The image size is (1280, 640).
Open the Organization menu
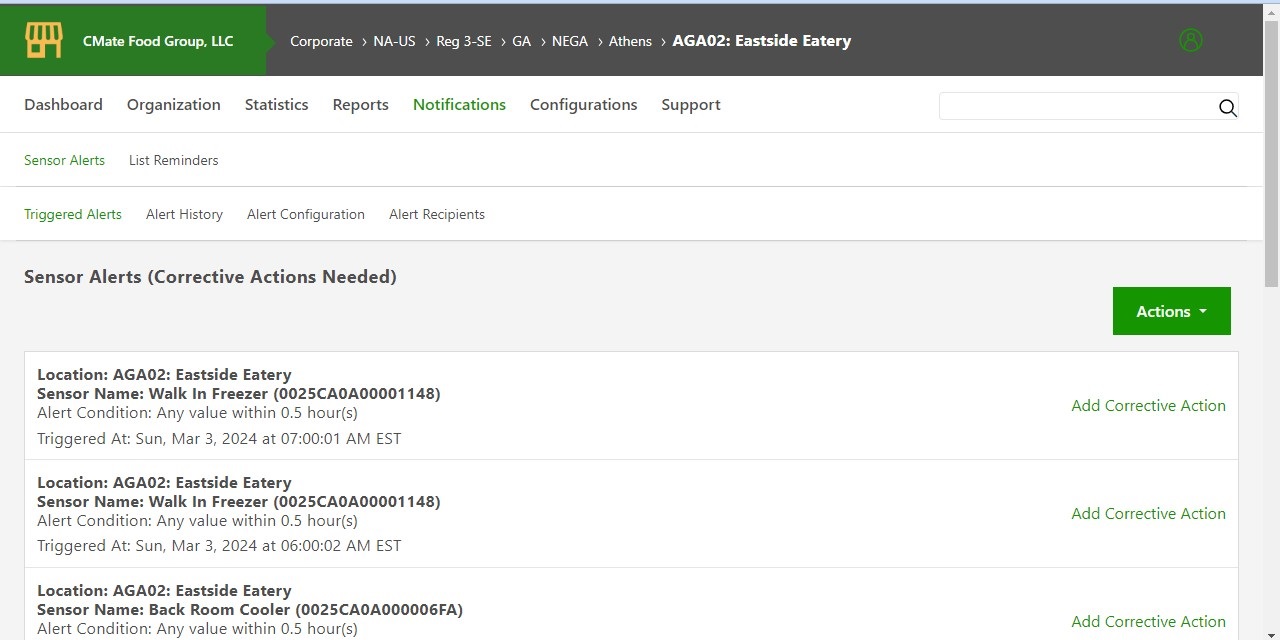tap(173, 104)
